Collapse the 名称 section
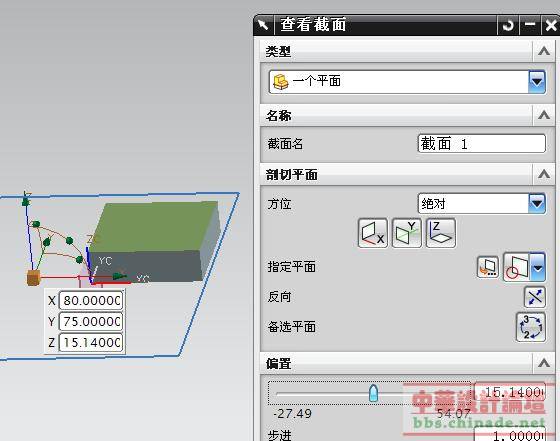Viewport: 560px width, 441px height. point(544,115)
